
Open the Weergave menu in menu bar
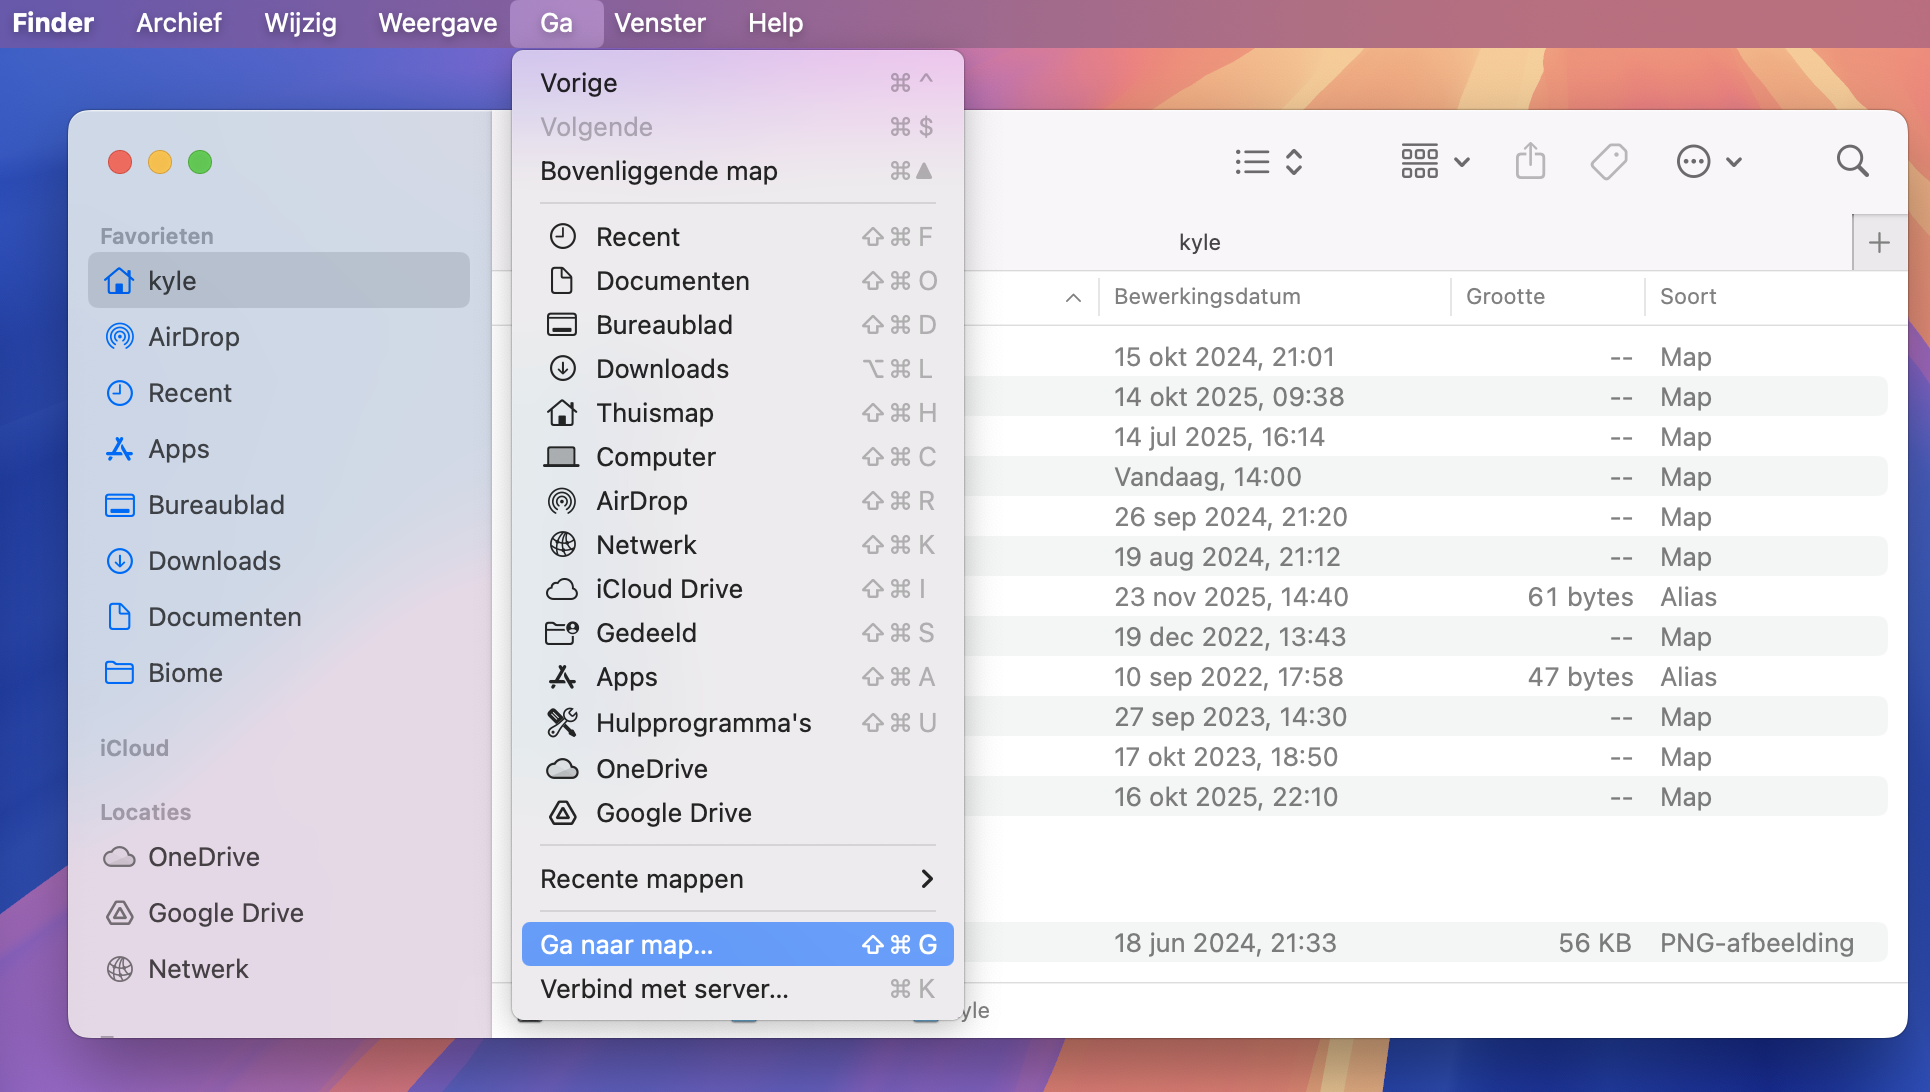coord(437,23)
